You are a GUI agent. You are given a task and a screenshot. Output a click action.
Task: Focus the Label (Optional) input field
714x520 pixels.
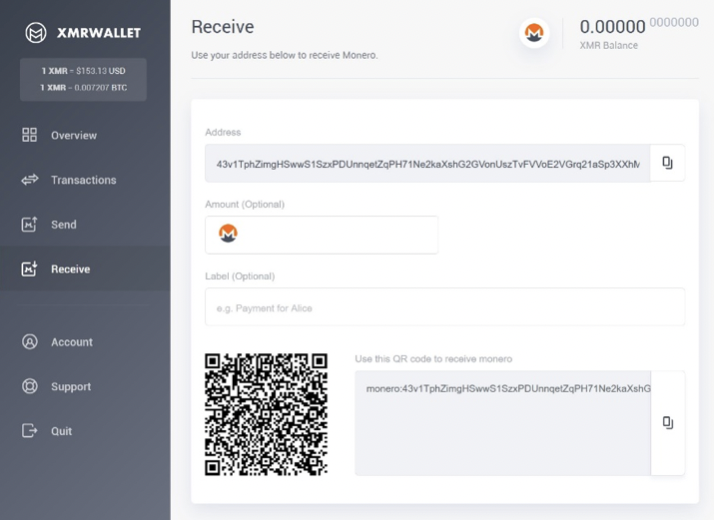[445, 307]
